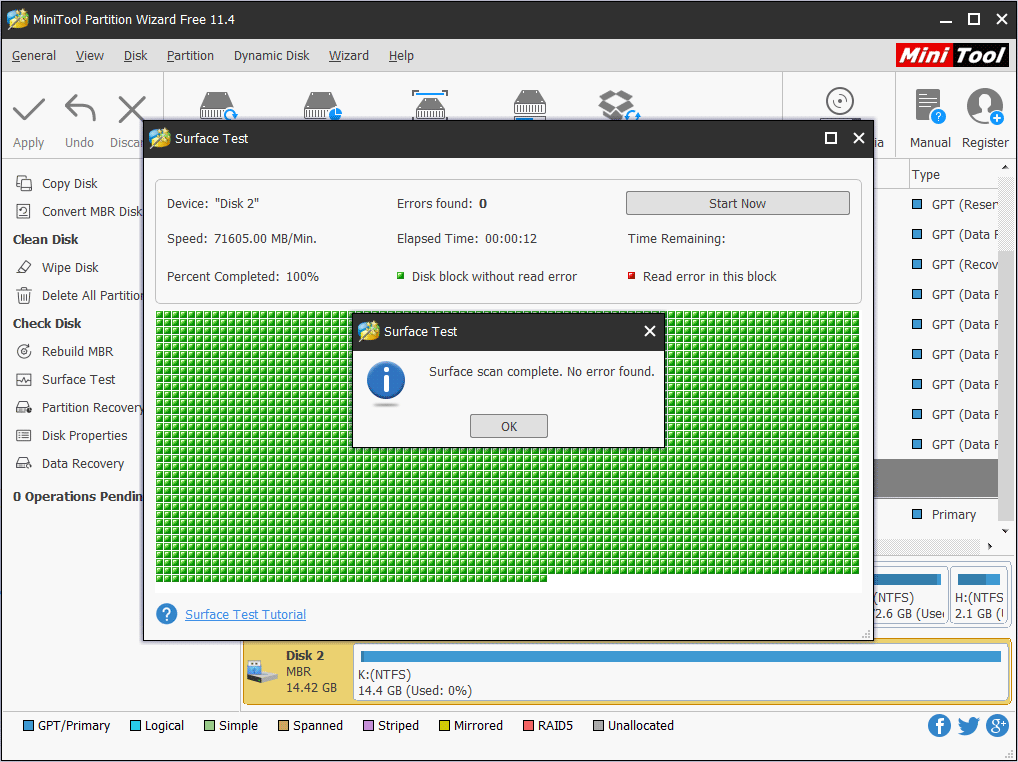This screenshot has height=762, width=1018.
Task: Open the Wizard menu
Action: 348,56
